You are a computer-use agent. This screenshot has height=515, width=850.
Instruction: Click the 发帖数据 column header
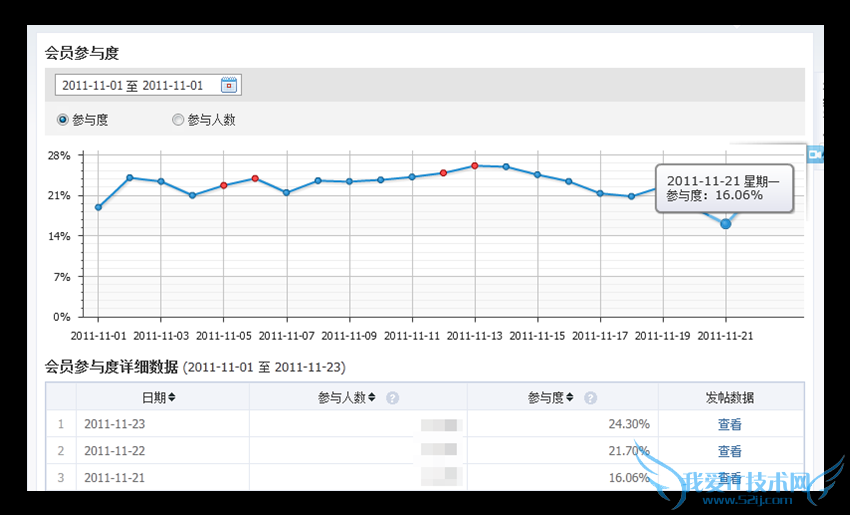pyautogui.click(x=730, y=398)
